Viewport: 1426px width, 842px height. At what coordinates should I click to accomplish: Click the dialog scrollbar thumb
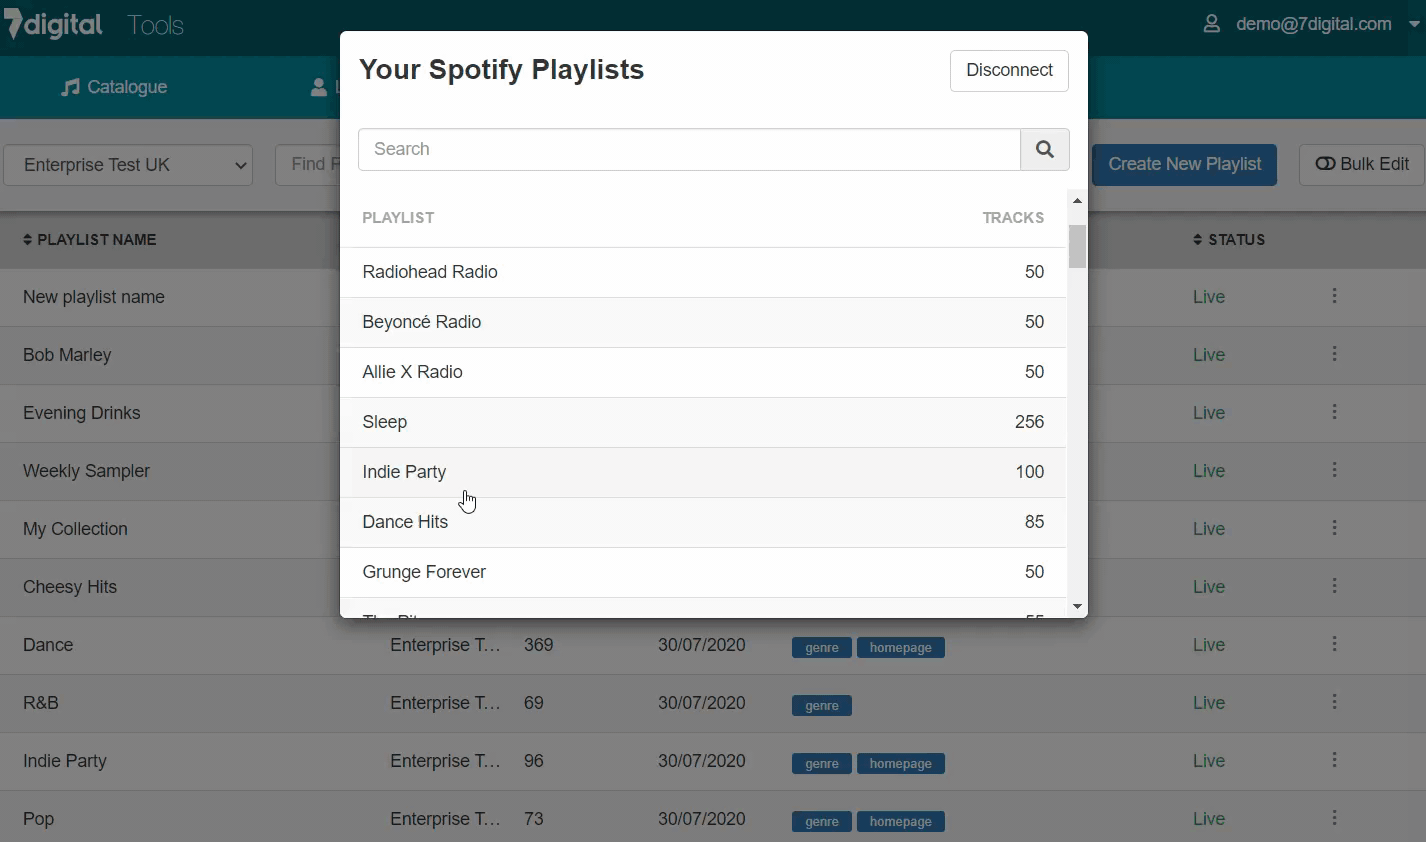pyautogui.click(x=1077, y=246)
